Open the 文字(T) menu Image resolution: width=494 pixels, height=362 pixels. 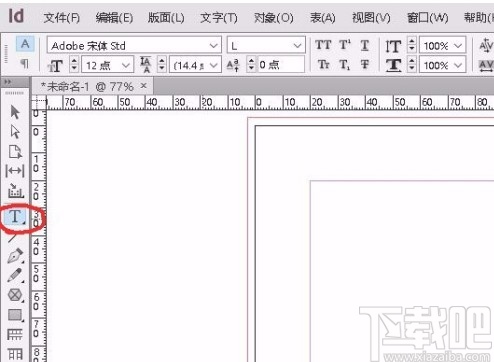pos(219,17)
